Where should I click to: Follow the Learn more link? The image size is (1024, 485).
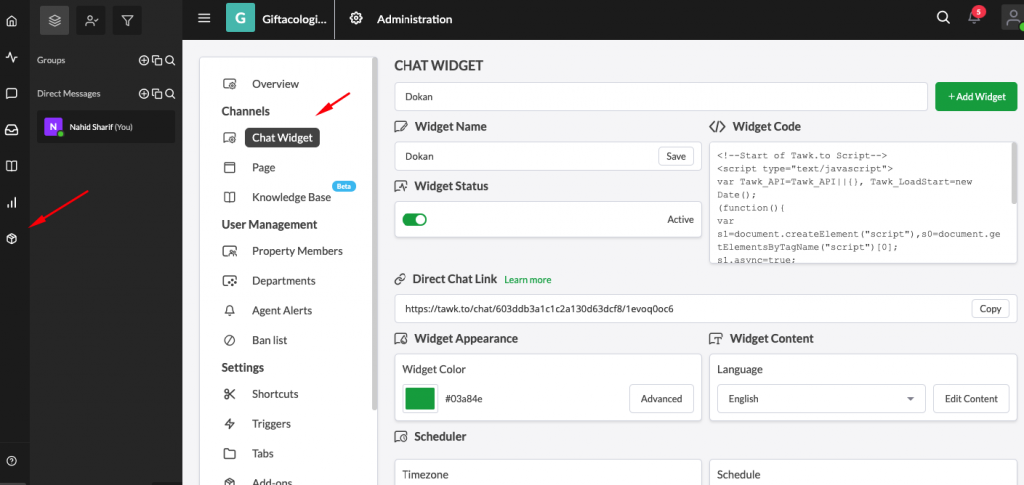528,280
